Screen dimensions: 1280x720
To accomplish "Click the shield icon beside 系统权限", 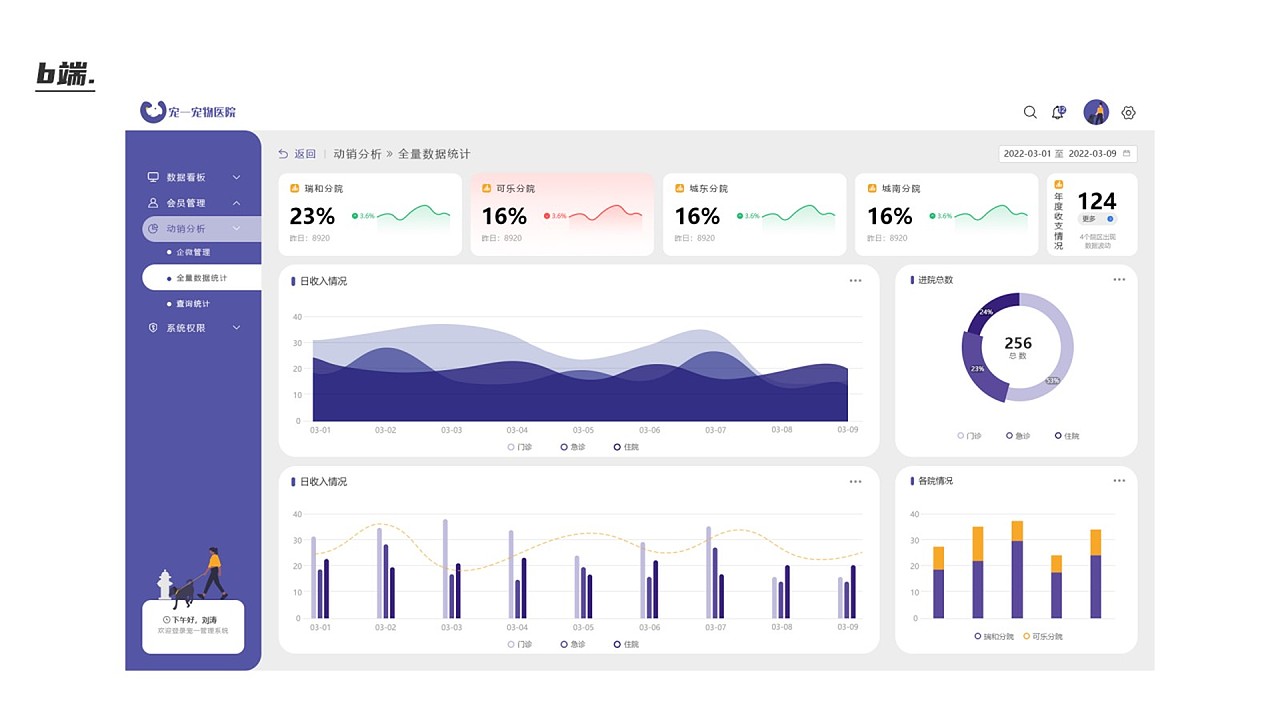I will (153, 328).
